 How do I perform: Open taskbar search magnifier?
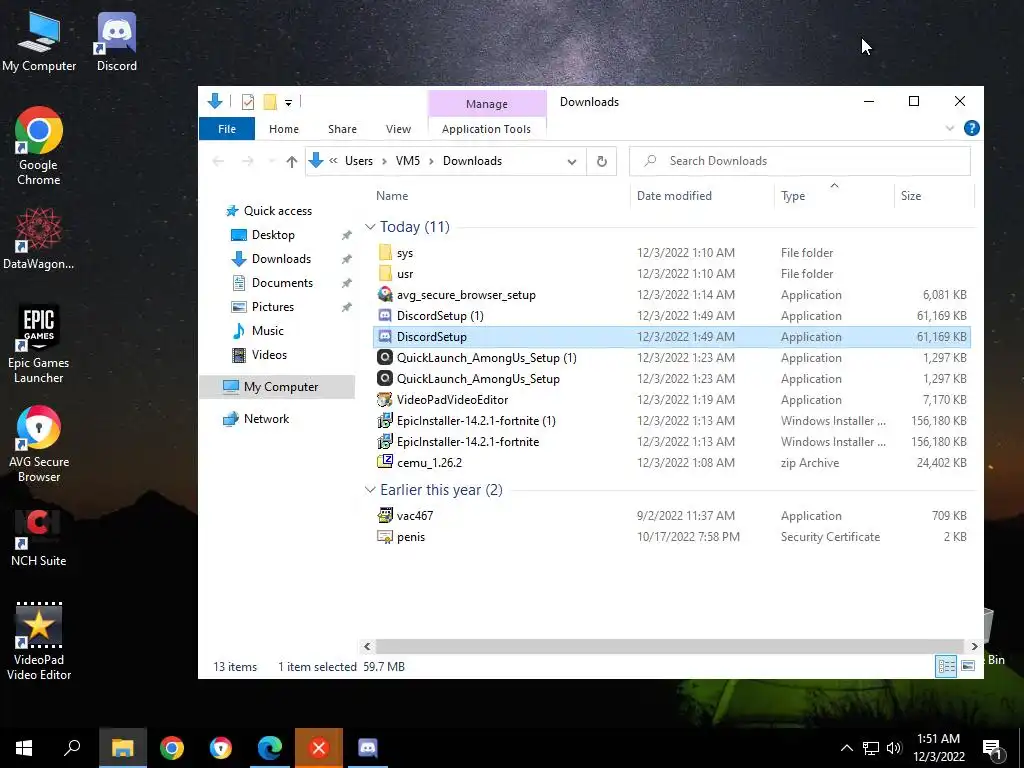(72, 748)
